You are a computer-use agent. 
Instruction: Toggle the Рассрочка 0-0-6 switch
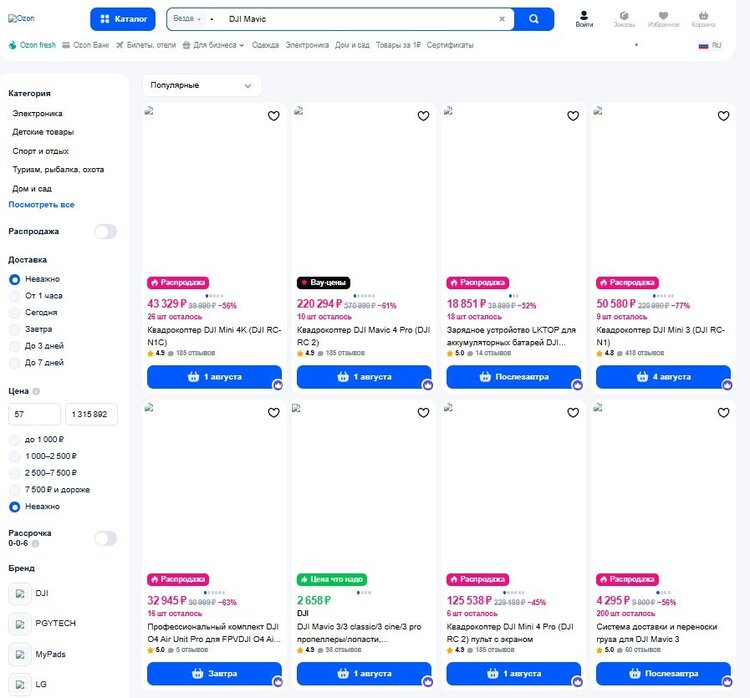tap(106, 538)
